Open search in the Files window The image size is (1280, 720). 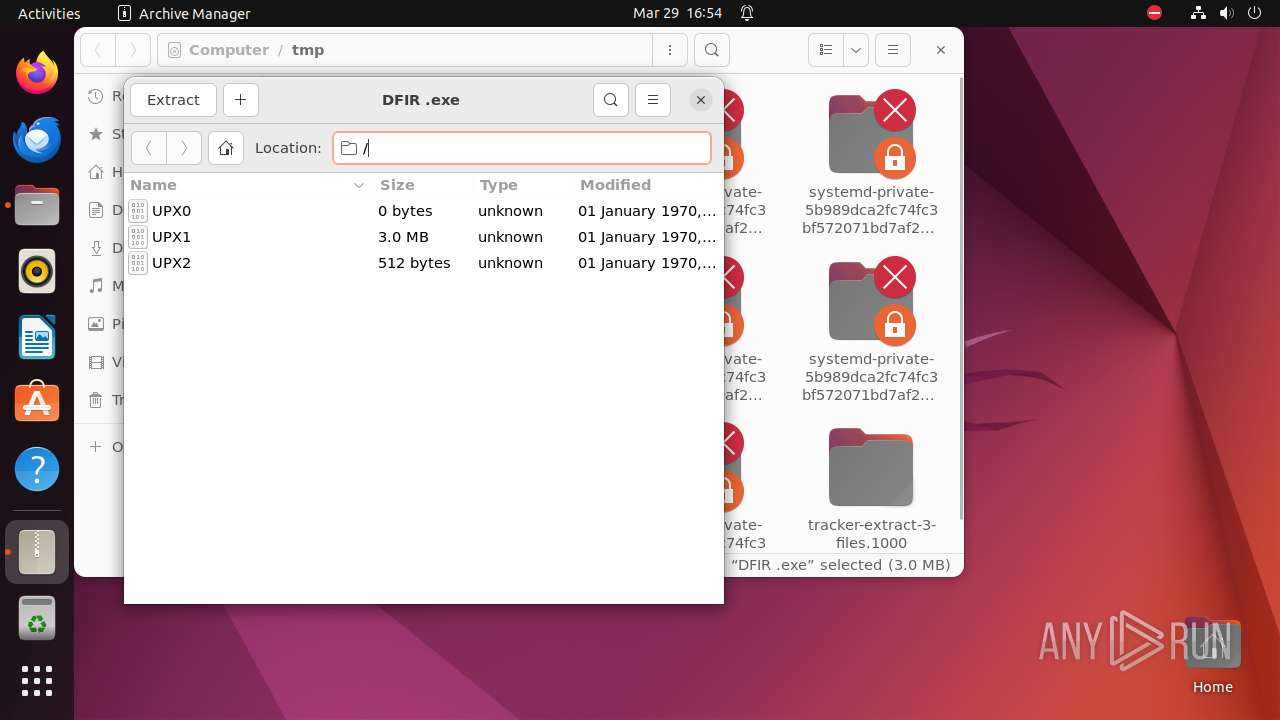tap(711, 50)
